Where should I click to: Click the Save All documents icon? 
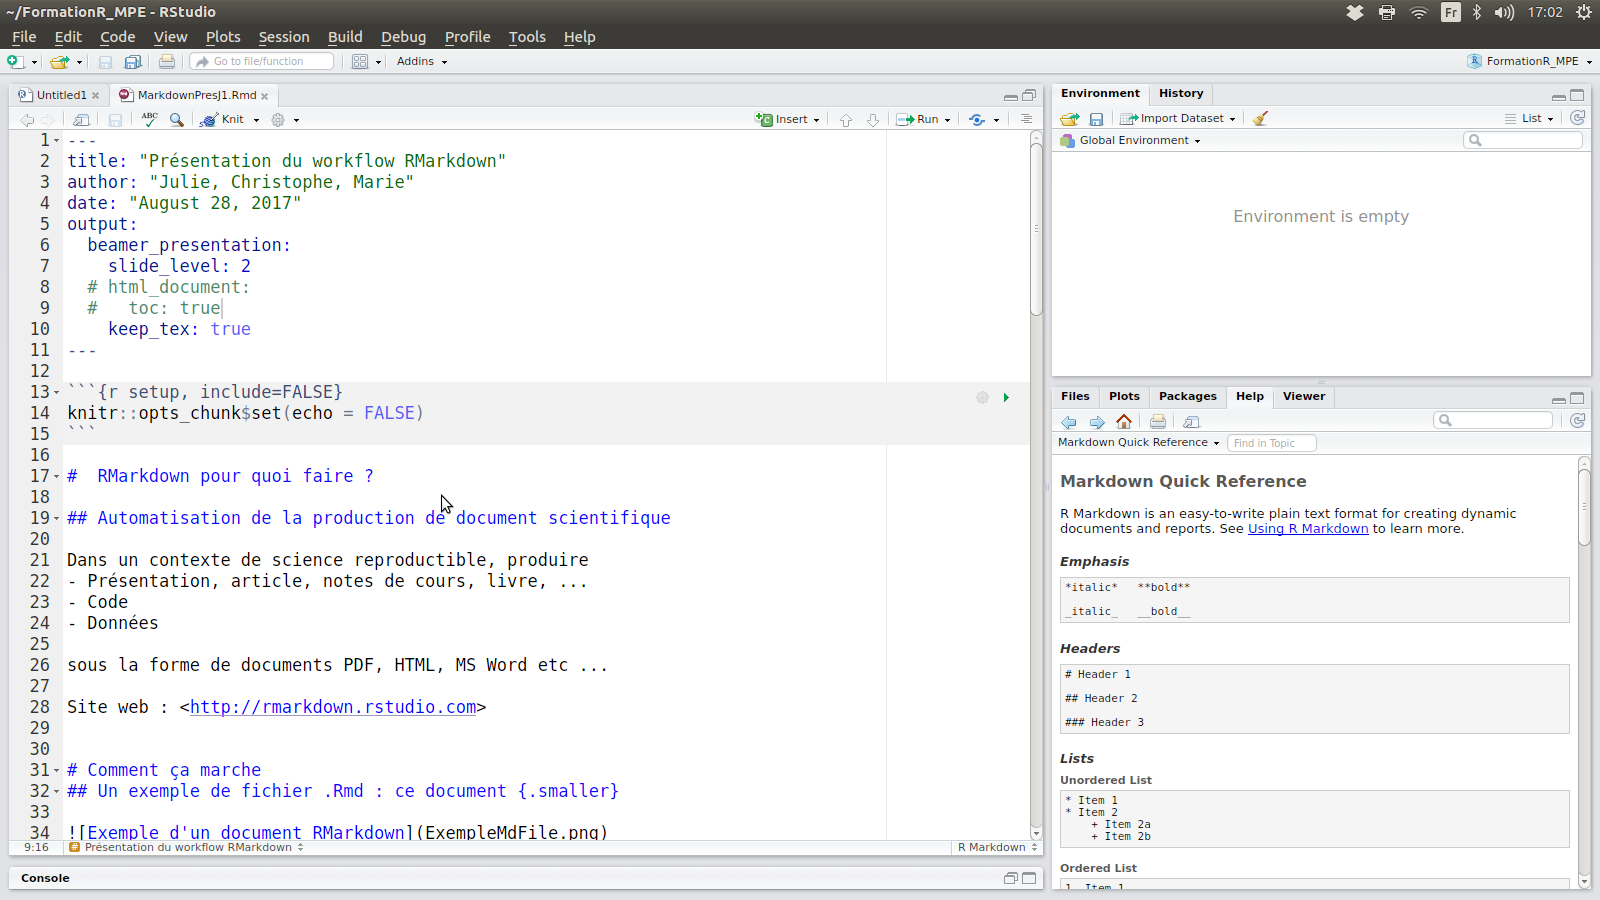(x=132, y=62)
